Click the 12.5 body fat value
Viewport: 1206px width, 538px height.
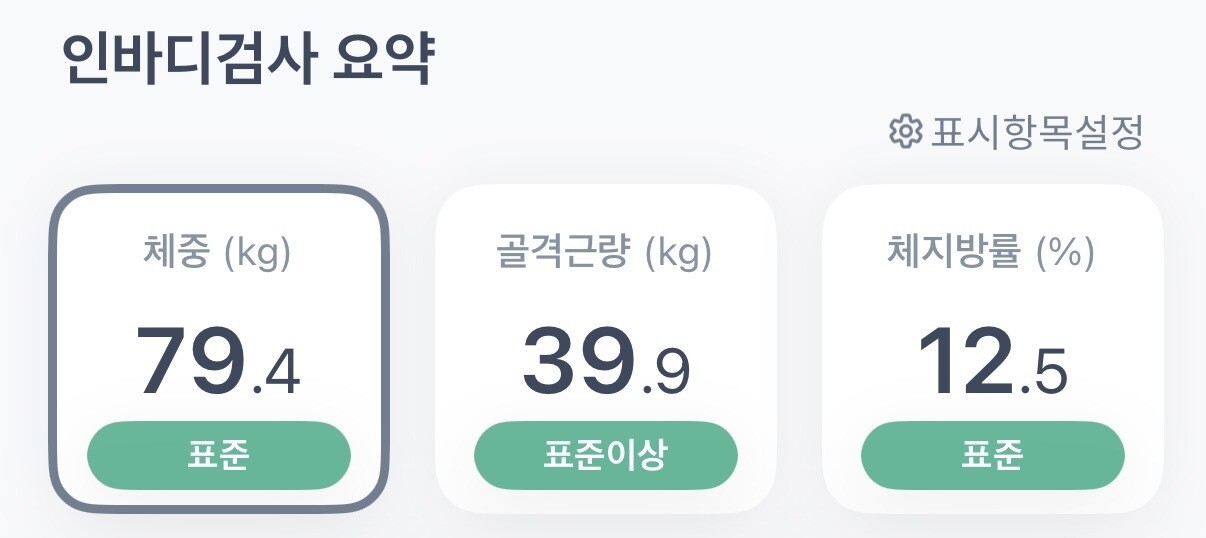(992, 361)
